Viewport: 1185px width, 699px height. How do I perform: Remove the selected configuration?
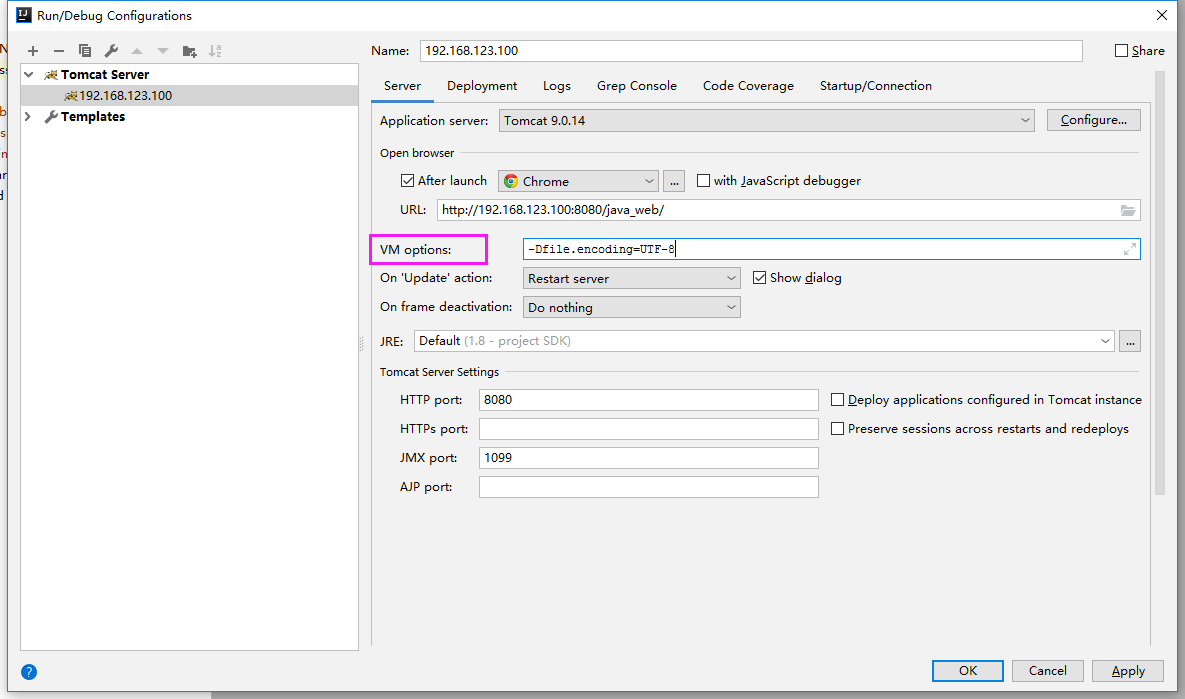[58, 50]
